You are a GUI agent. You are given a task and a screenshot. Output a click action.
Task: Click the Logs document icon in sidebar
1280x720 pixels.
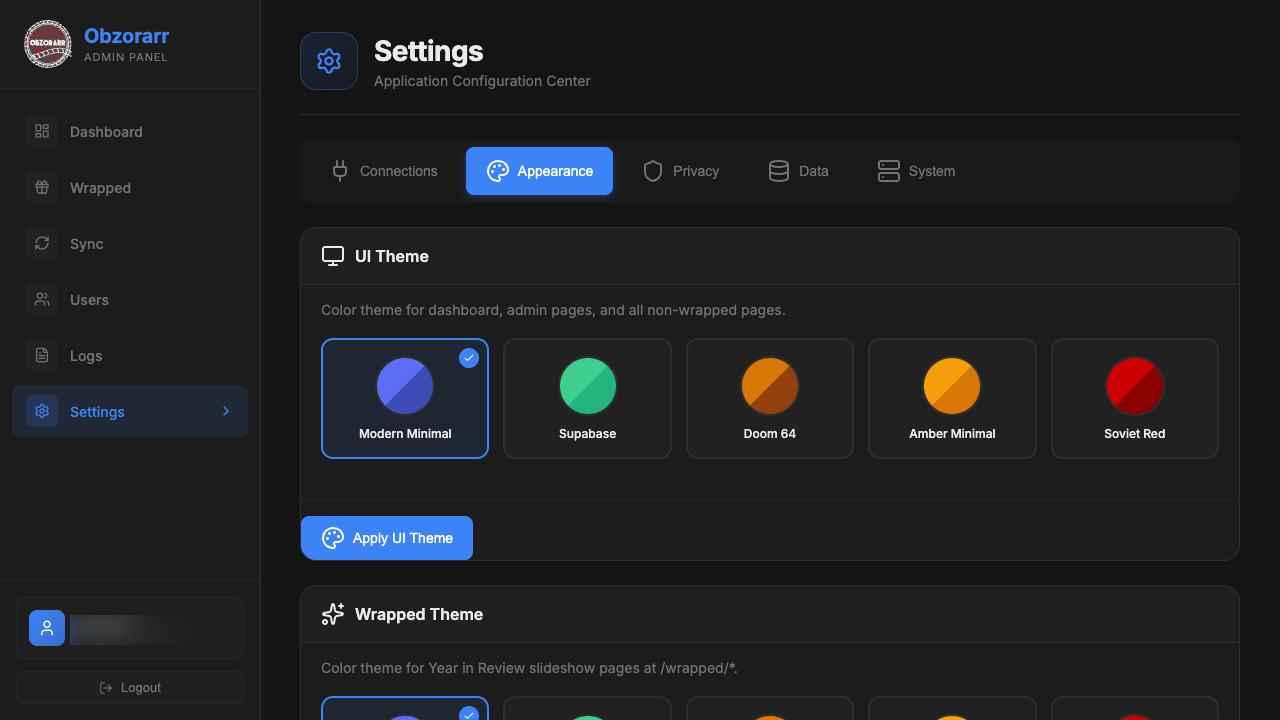click(42, 355)
